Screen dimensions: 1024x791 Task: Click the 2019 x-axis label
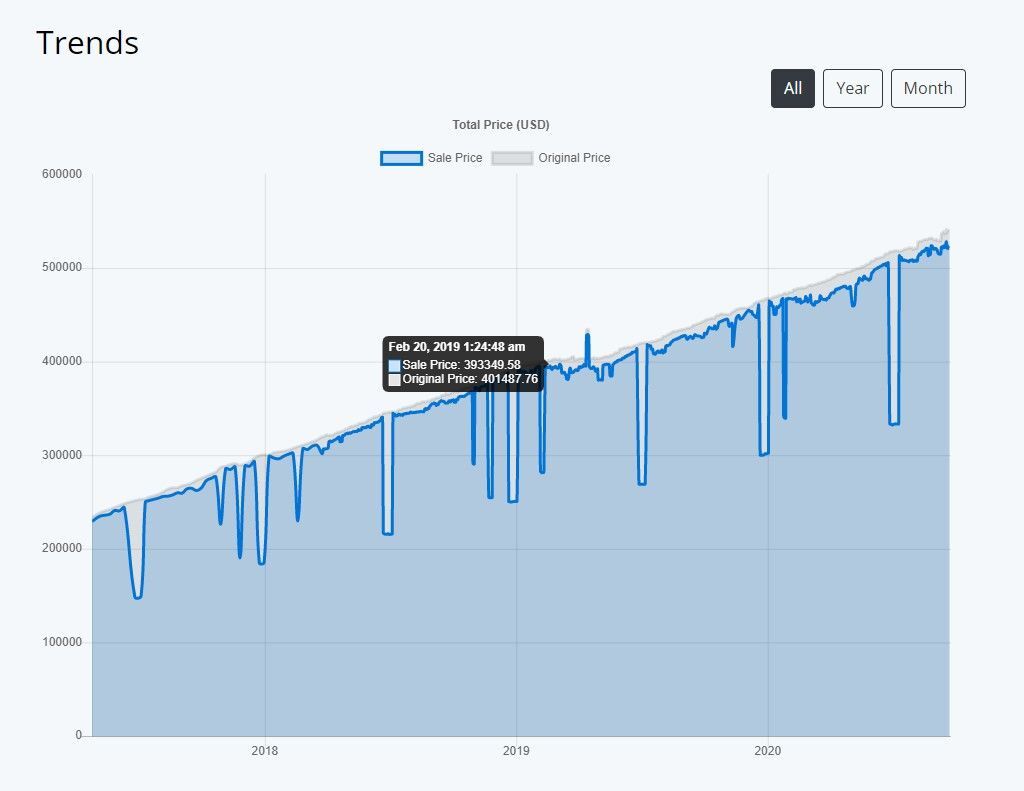point(516,751)
